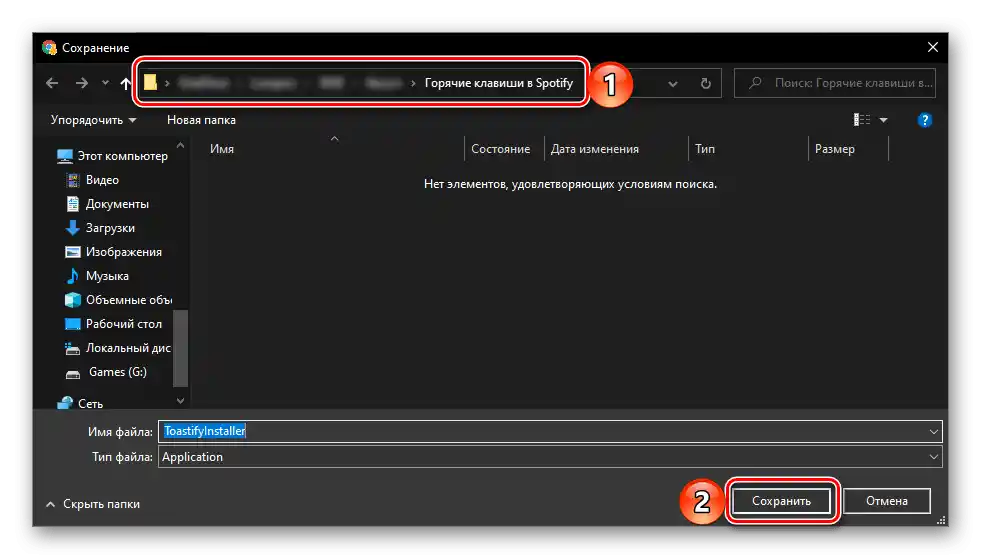
Task: Open the 'Объемные объекты' folder
Action: [118, 300]
